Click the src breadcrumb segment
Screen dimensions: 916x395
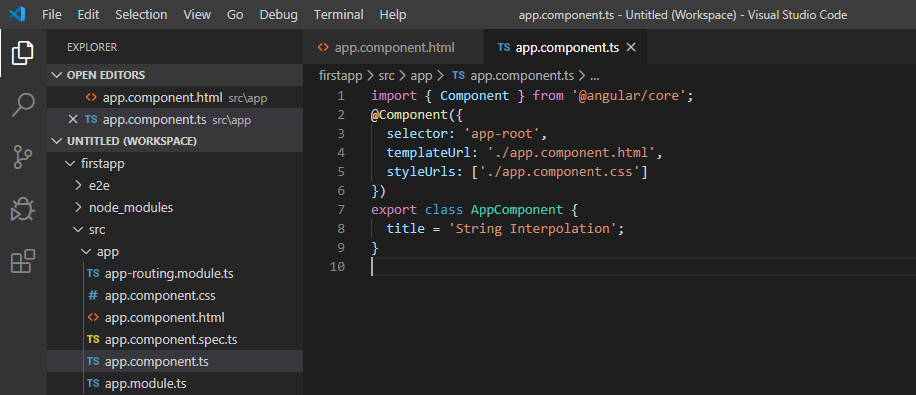click(386, 75)
